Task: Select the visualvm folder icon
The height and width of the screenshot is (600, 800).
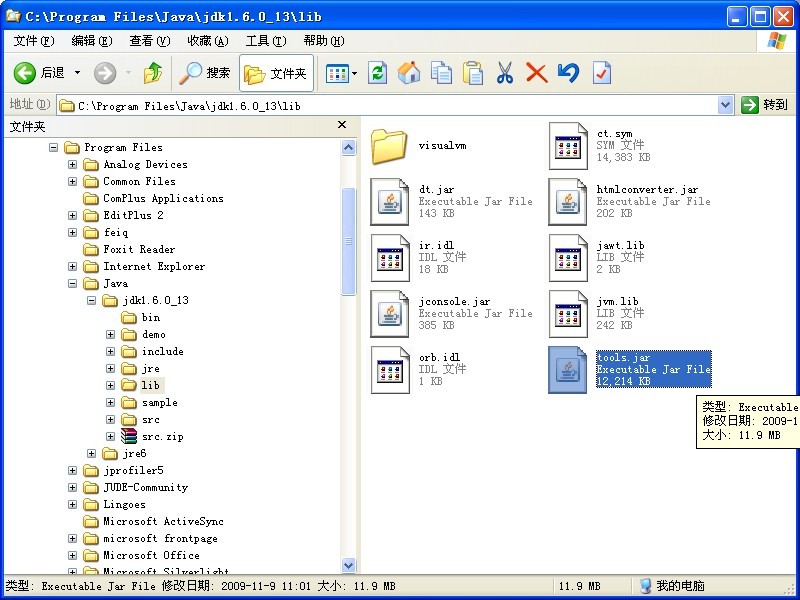Action: [389, 146]
